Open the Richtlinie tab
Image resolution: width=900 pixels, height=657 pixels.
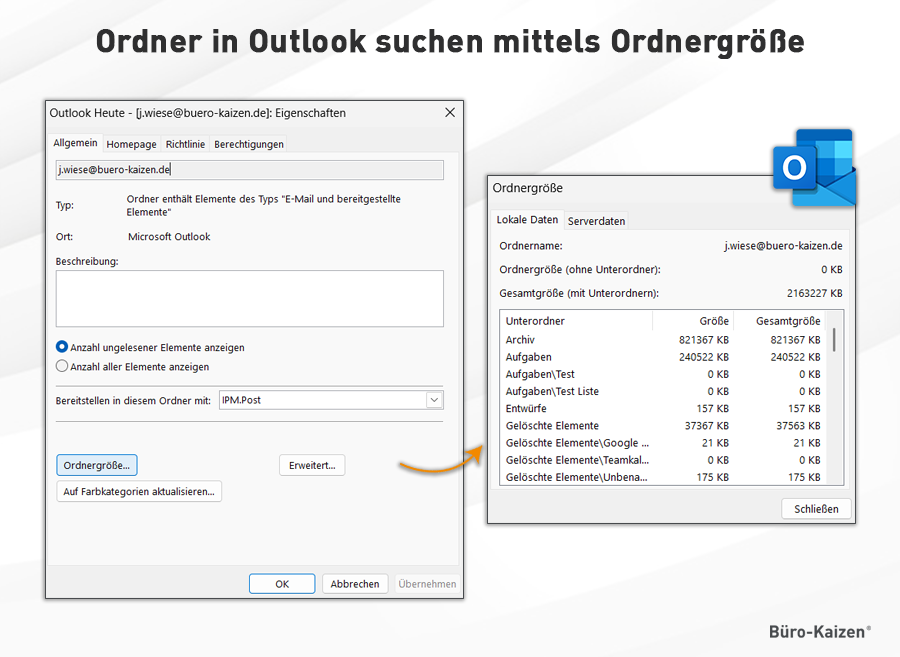[x=185, y=144]
